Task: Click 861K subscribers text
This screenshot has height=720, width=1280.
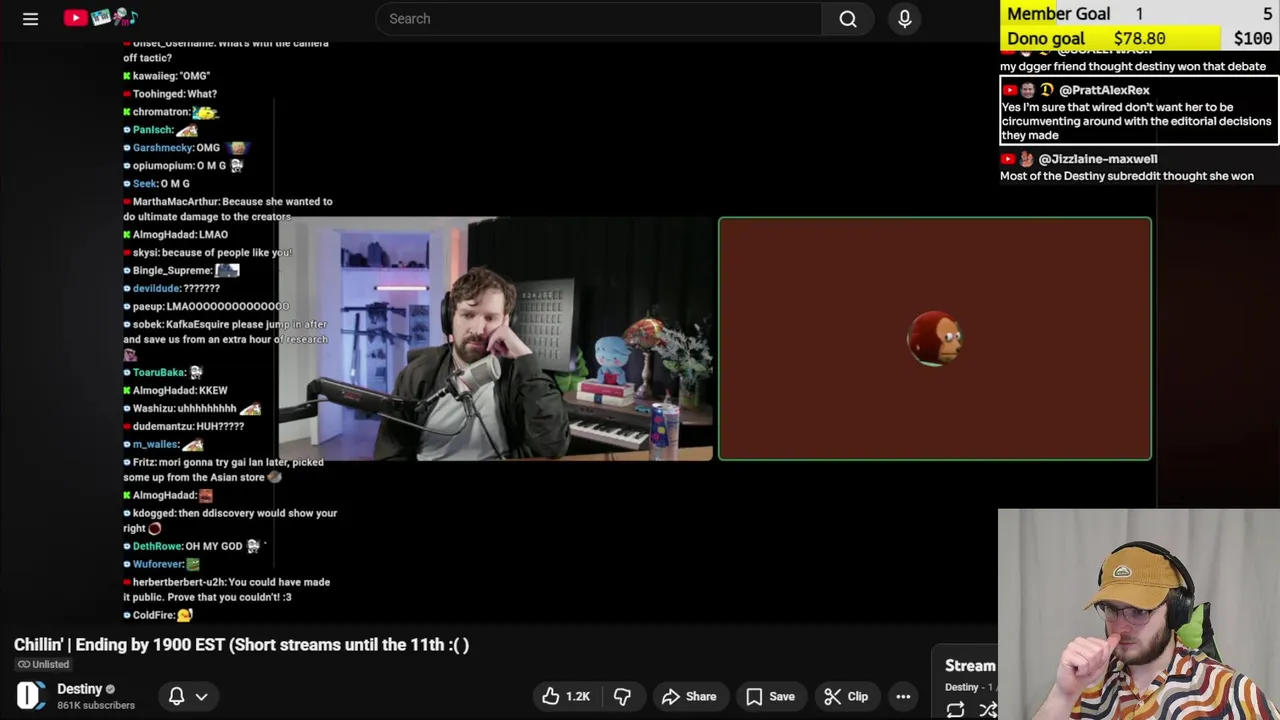Action: 96,705
